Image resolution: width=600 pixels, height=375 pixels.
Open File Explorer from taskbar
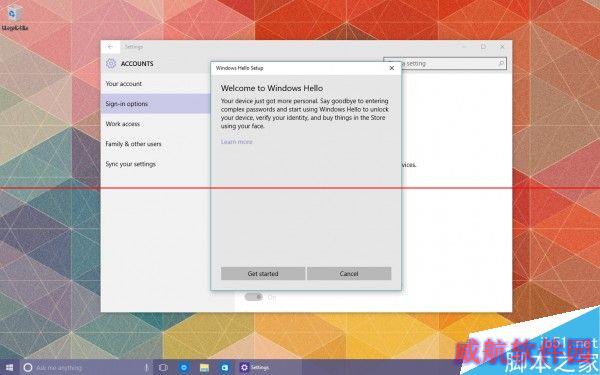204,368
